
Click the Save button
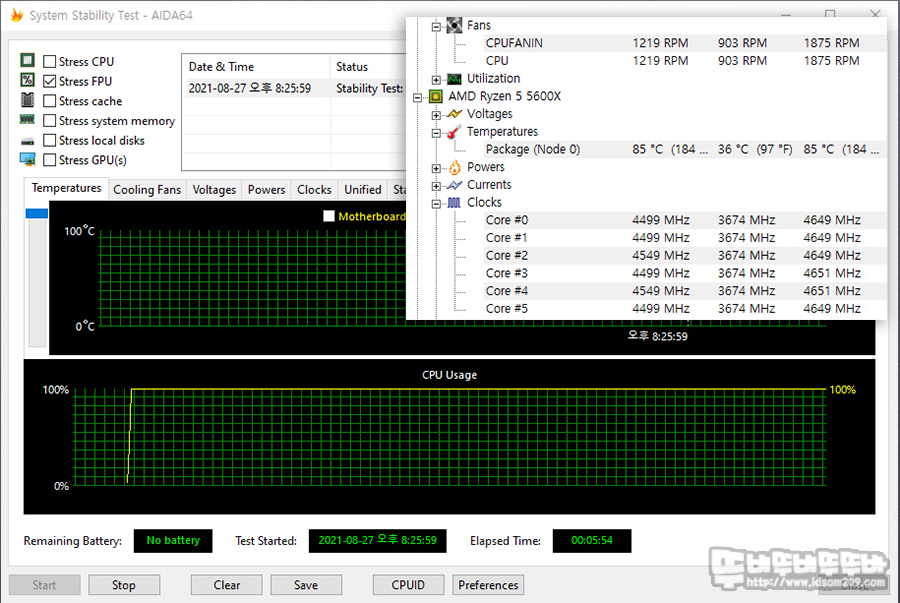click(x=306, y=585)
